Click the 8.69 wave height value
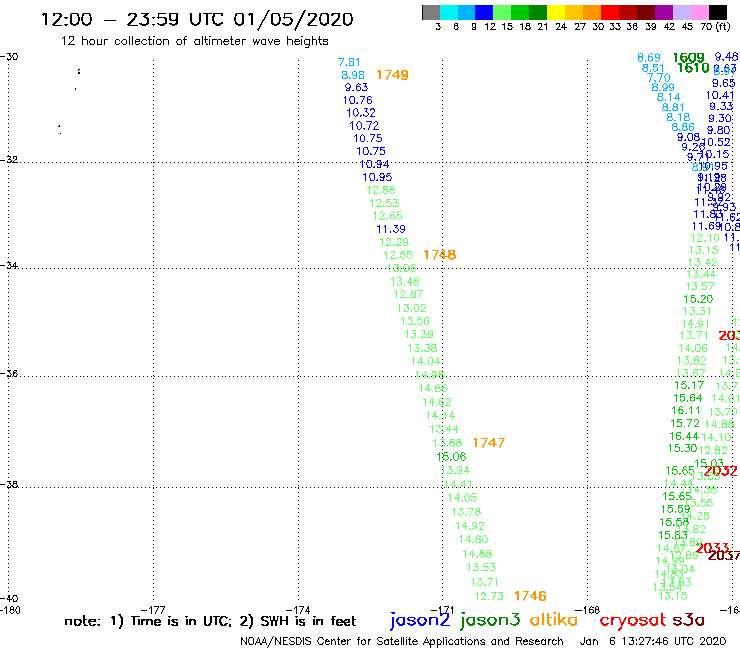Viewport: 740px width, 650px height. tap(648, 58)
